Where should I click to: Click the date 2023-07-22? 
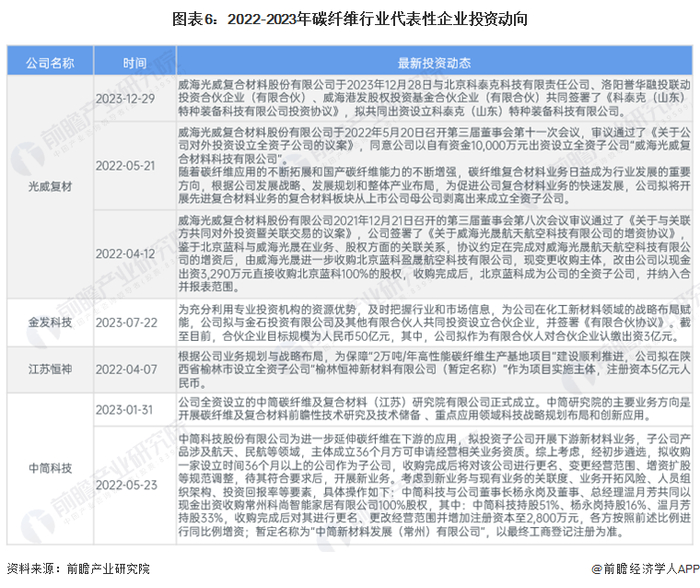126,322
